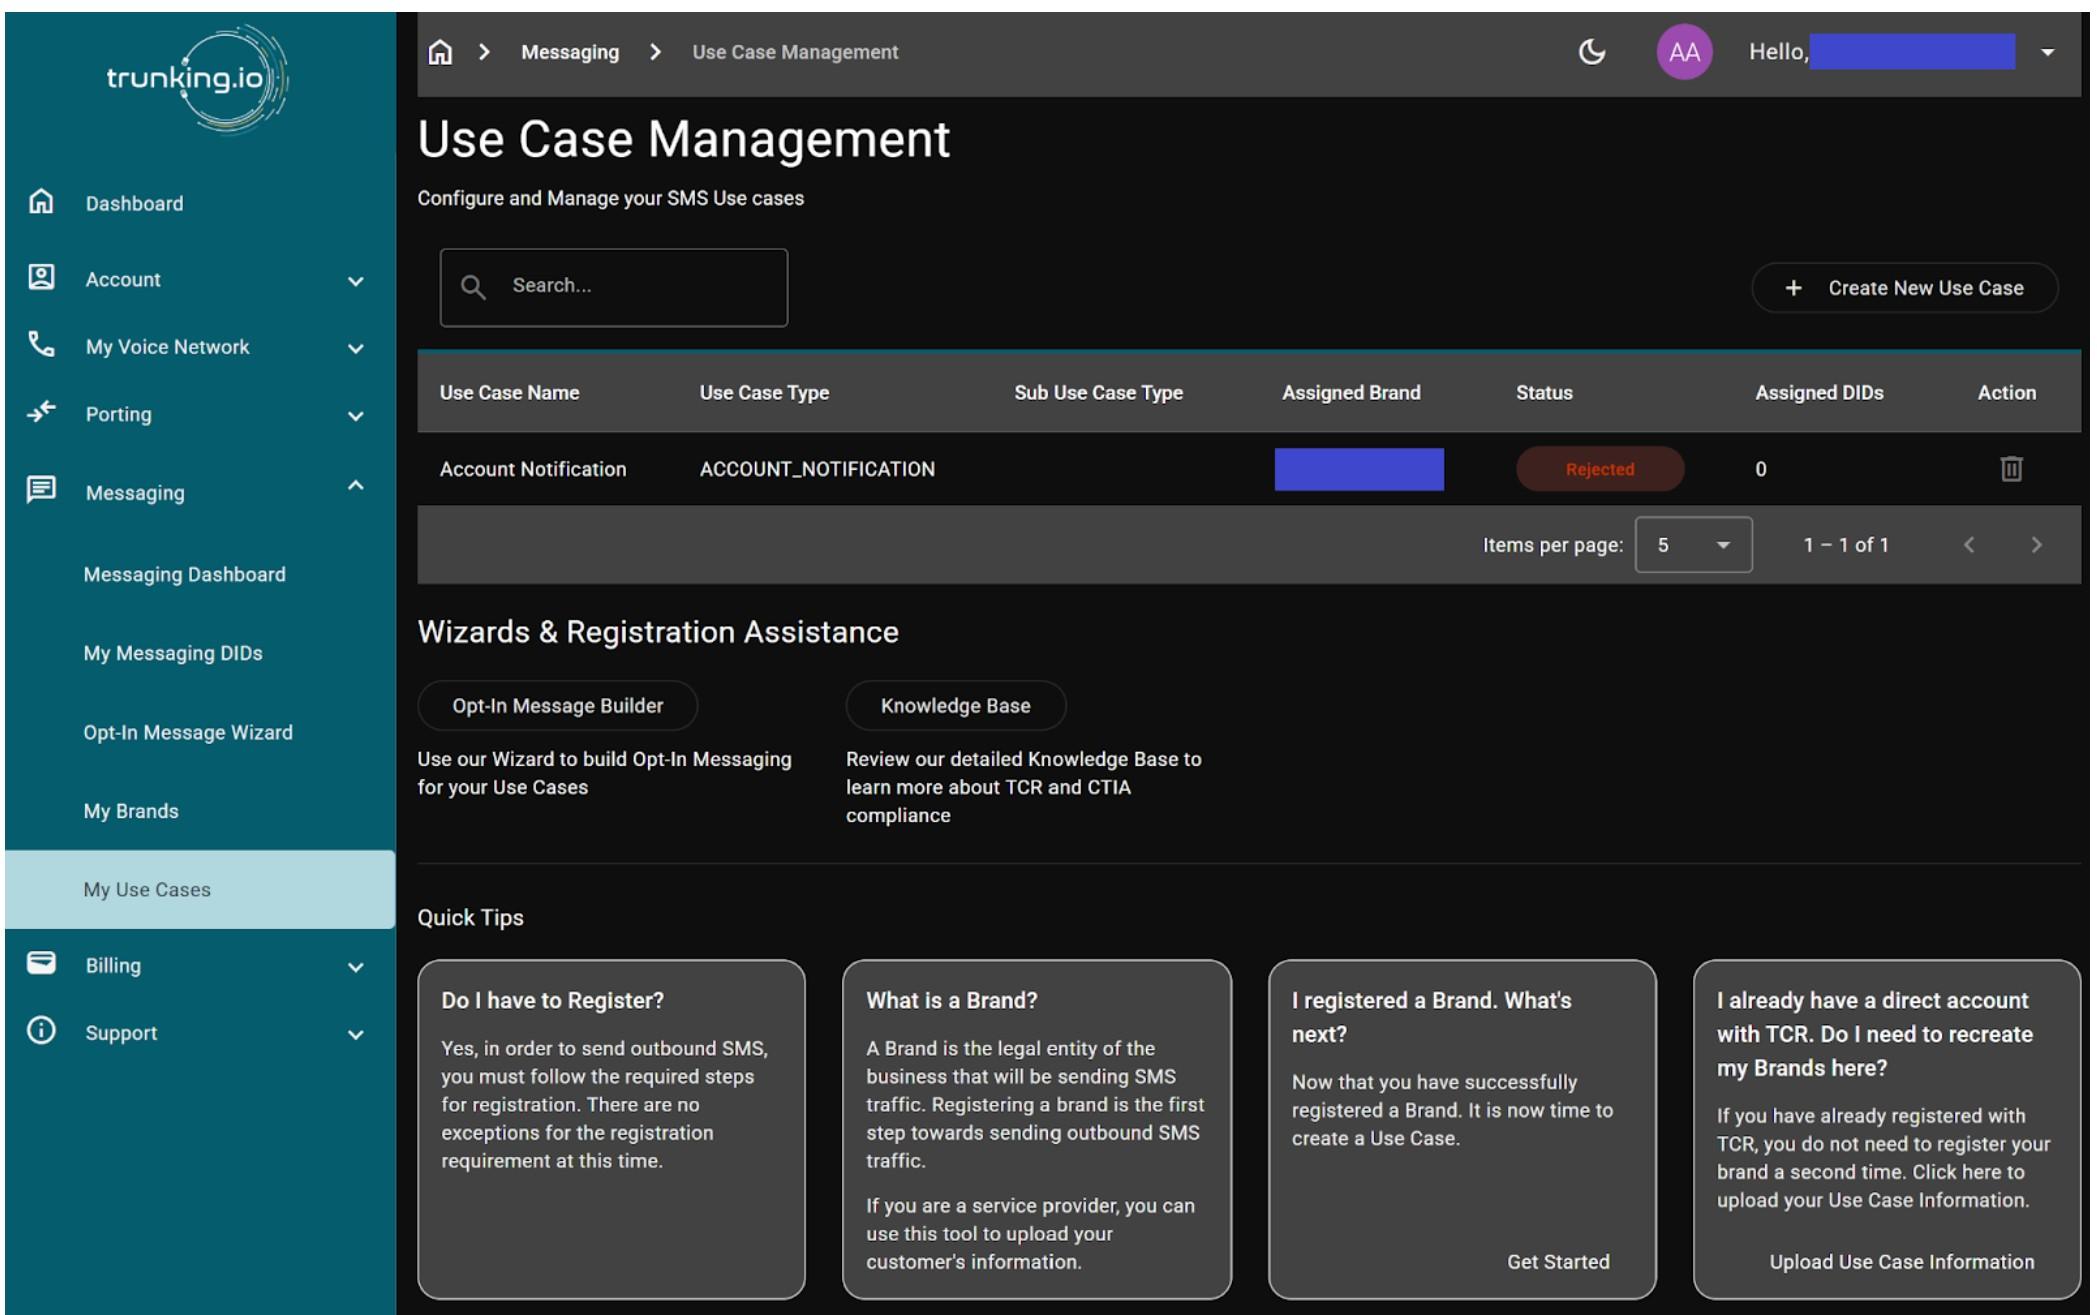This screenshot has height=1315, width=2097.
Task: Click the home icon in breadcrumb
Action: pos(440,52)
